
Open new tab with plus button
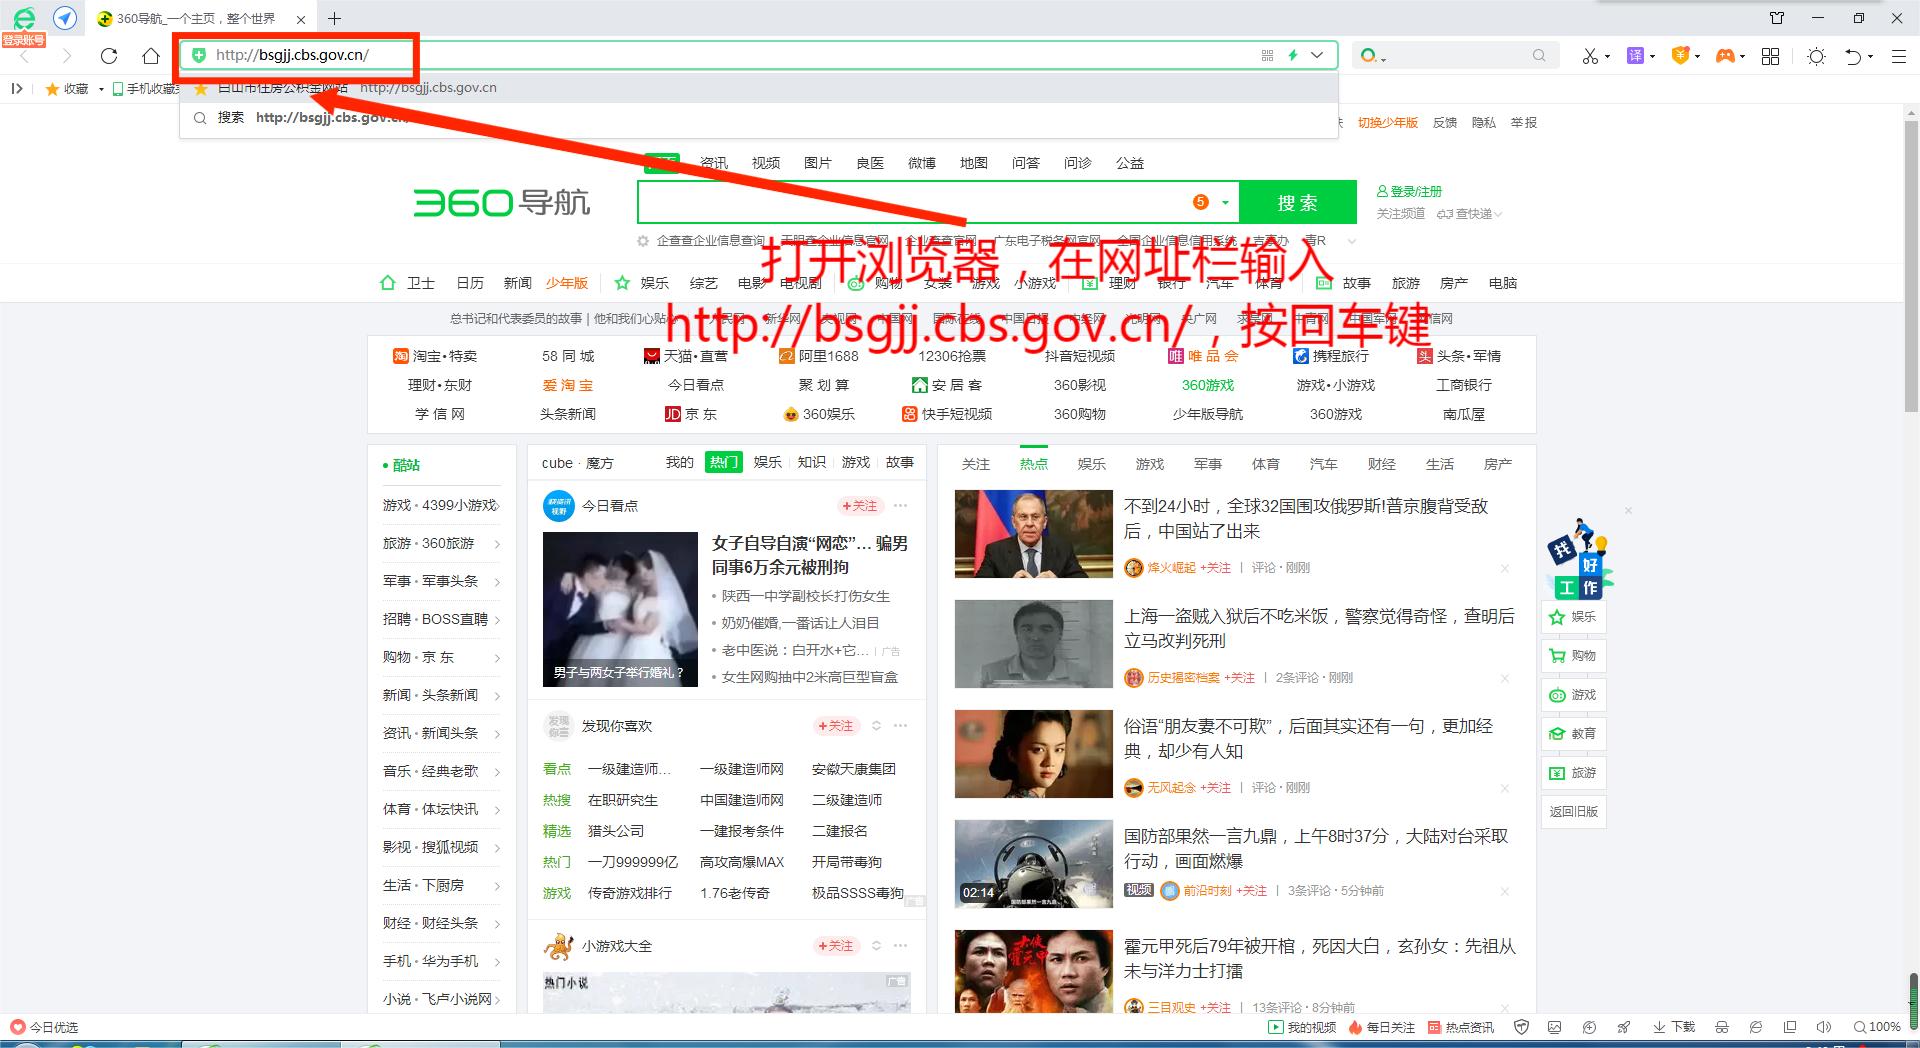[334, 18]
